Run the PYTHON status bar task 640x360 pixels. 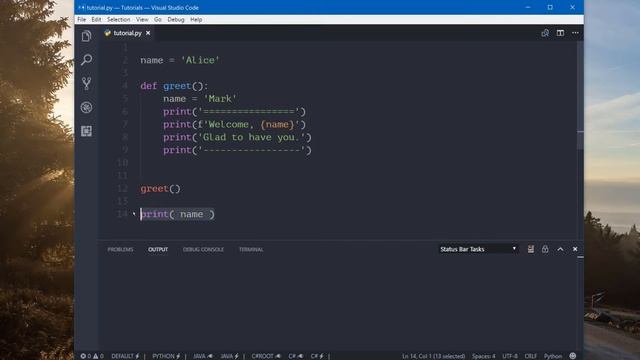(x=166, y=356)
